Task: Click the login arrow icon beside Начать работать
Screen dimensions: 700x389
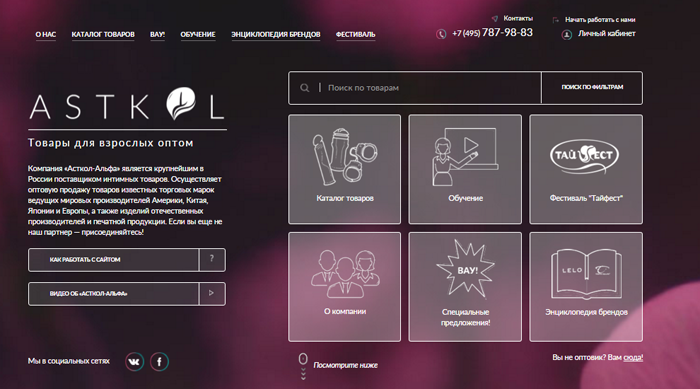Action: click(555, 20)
